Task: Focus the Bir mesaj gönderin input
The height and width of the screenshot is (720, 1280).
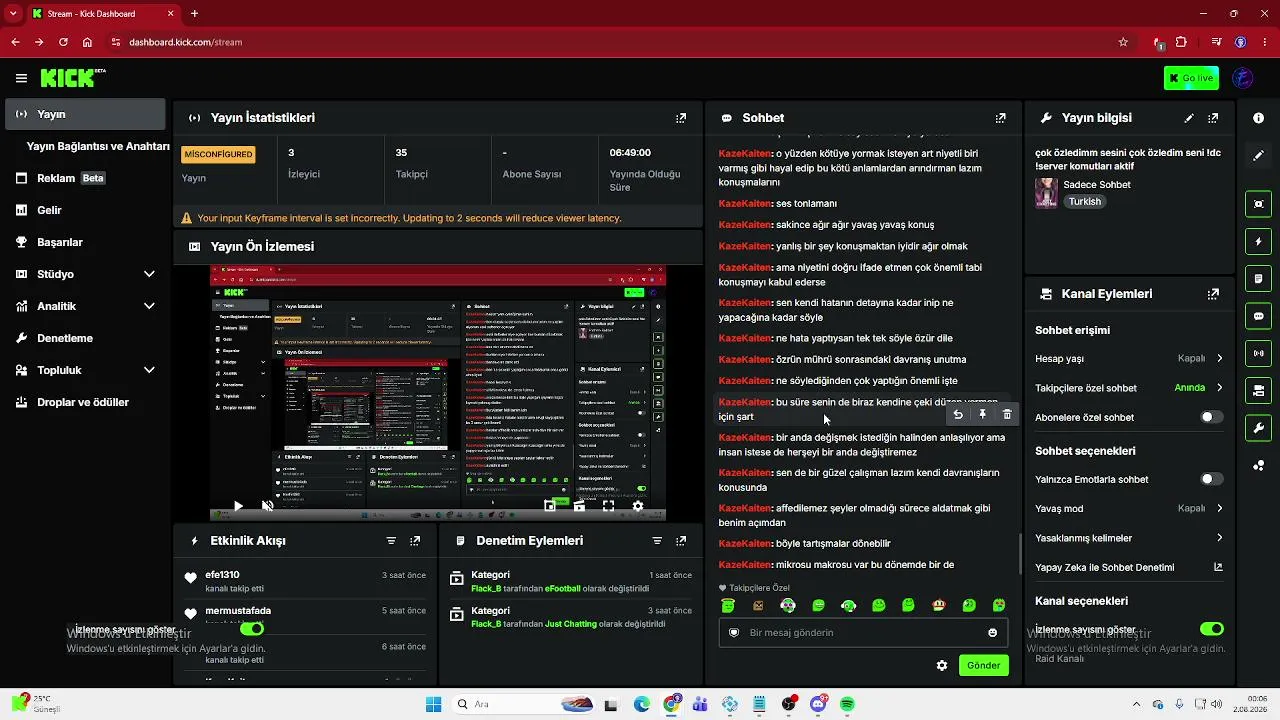Action: point(863,633)
